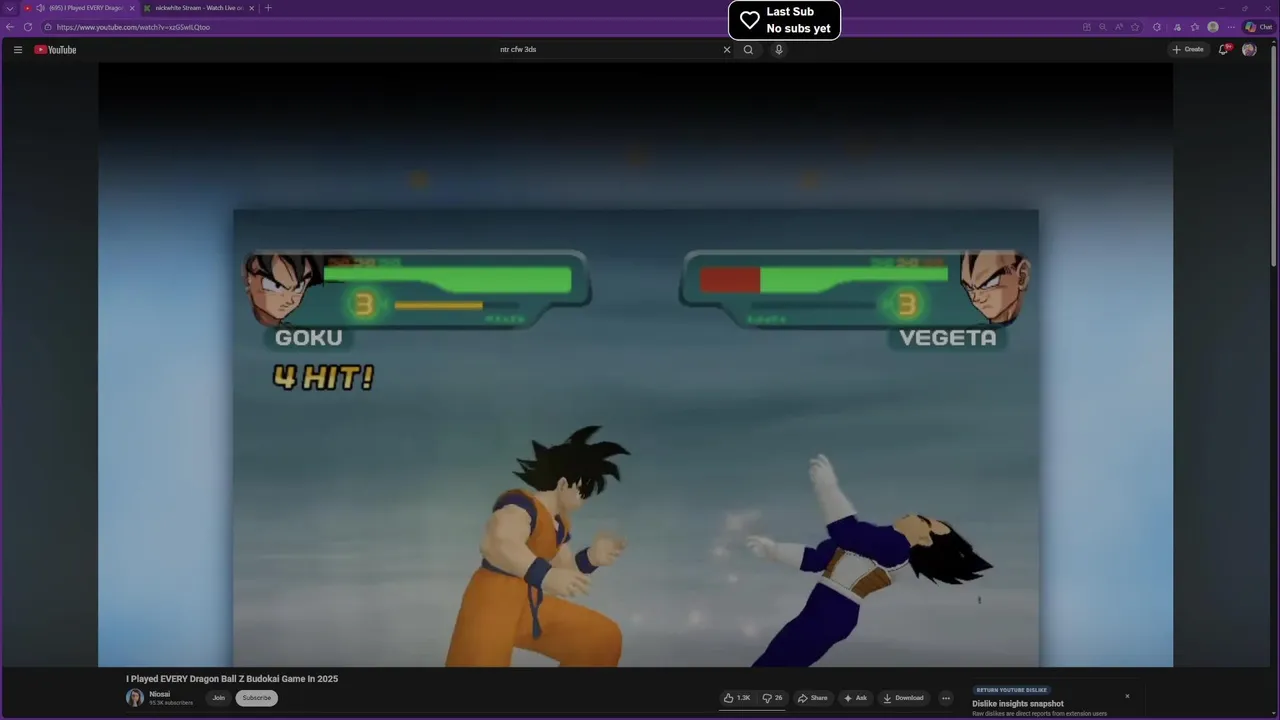
Task: Open YouTube notifications bell
Action: [x=1223, y=49]
